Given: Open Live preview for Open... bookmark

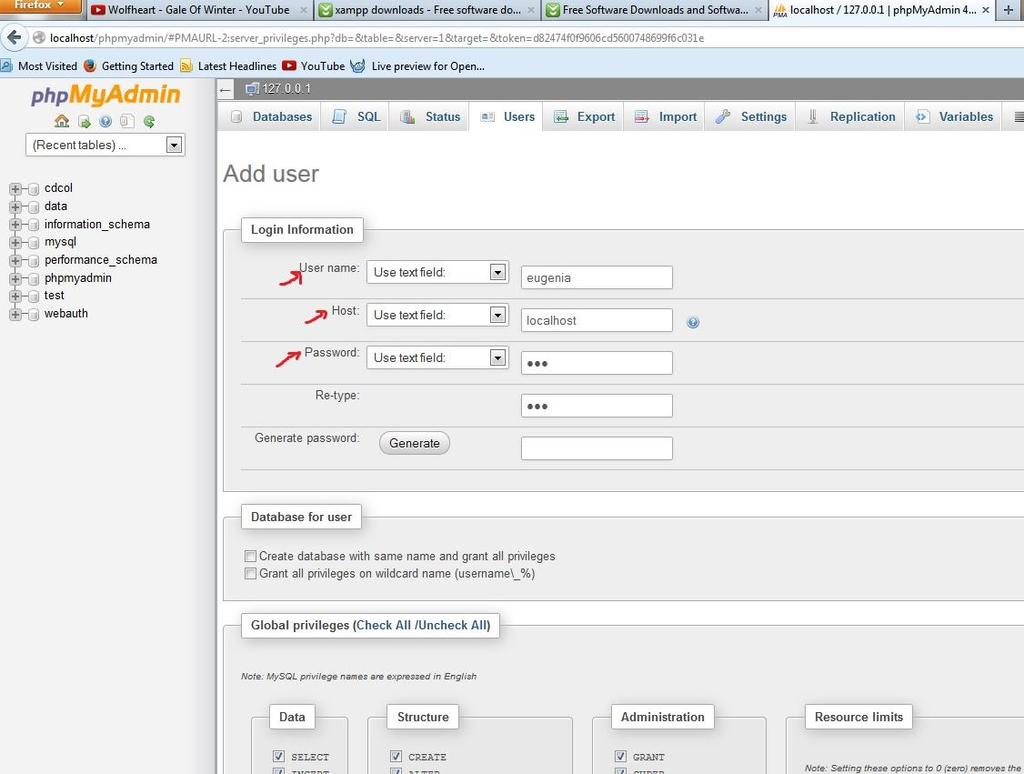Looking at the screenshot, I should point(418,66).
